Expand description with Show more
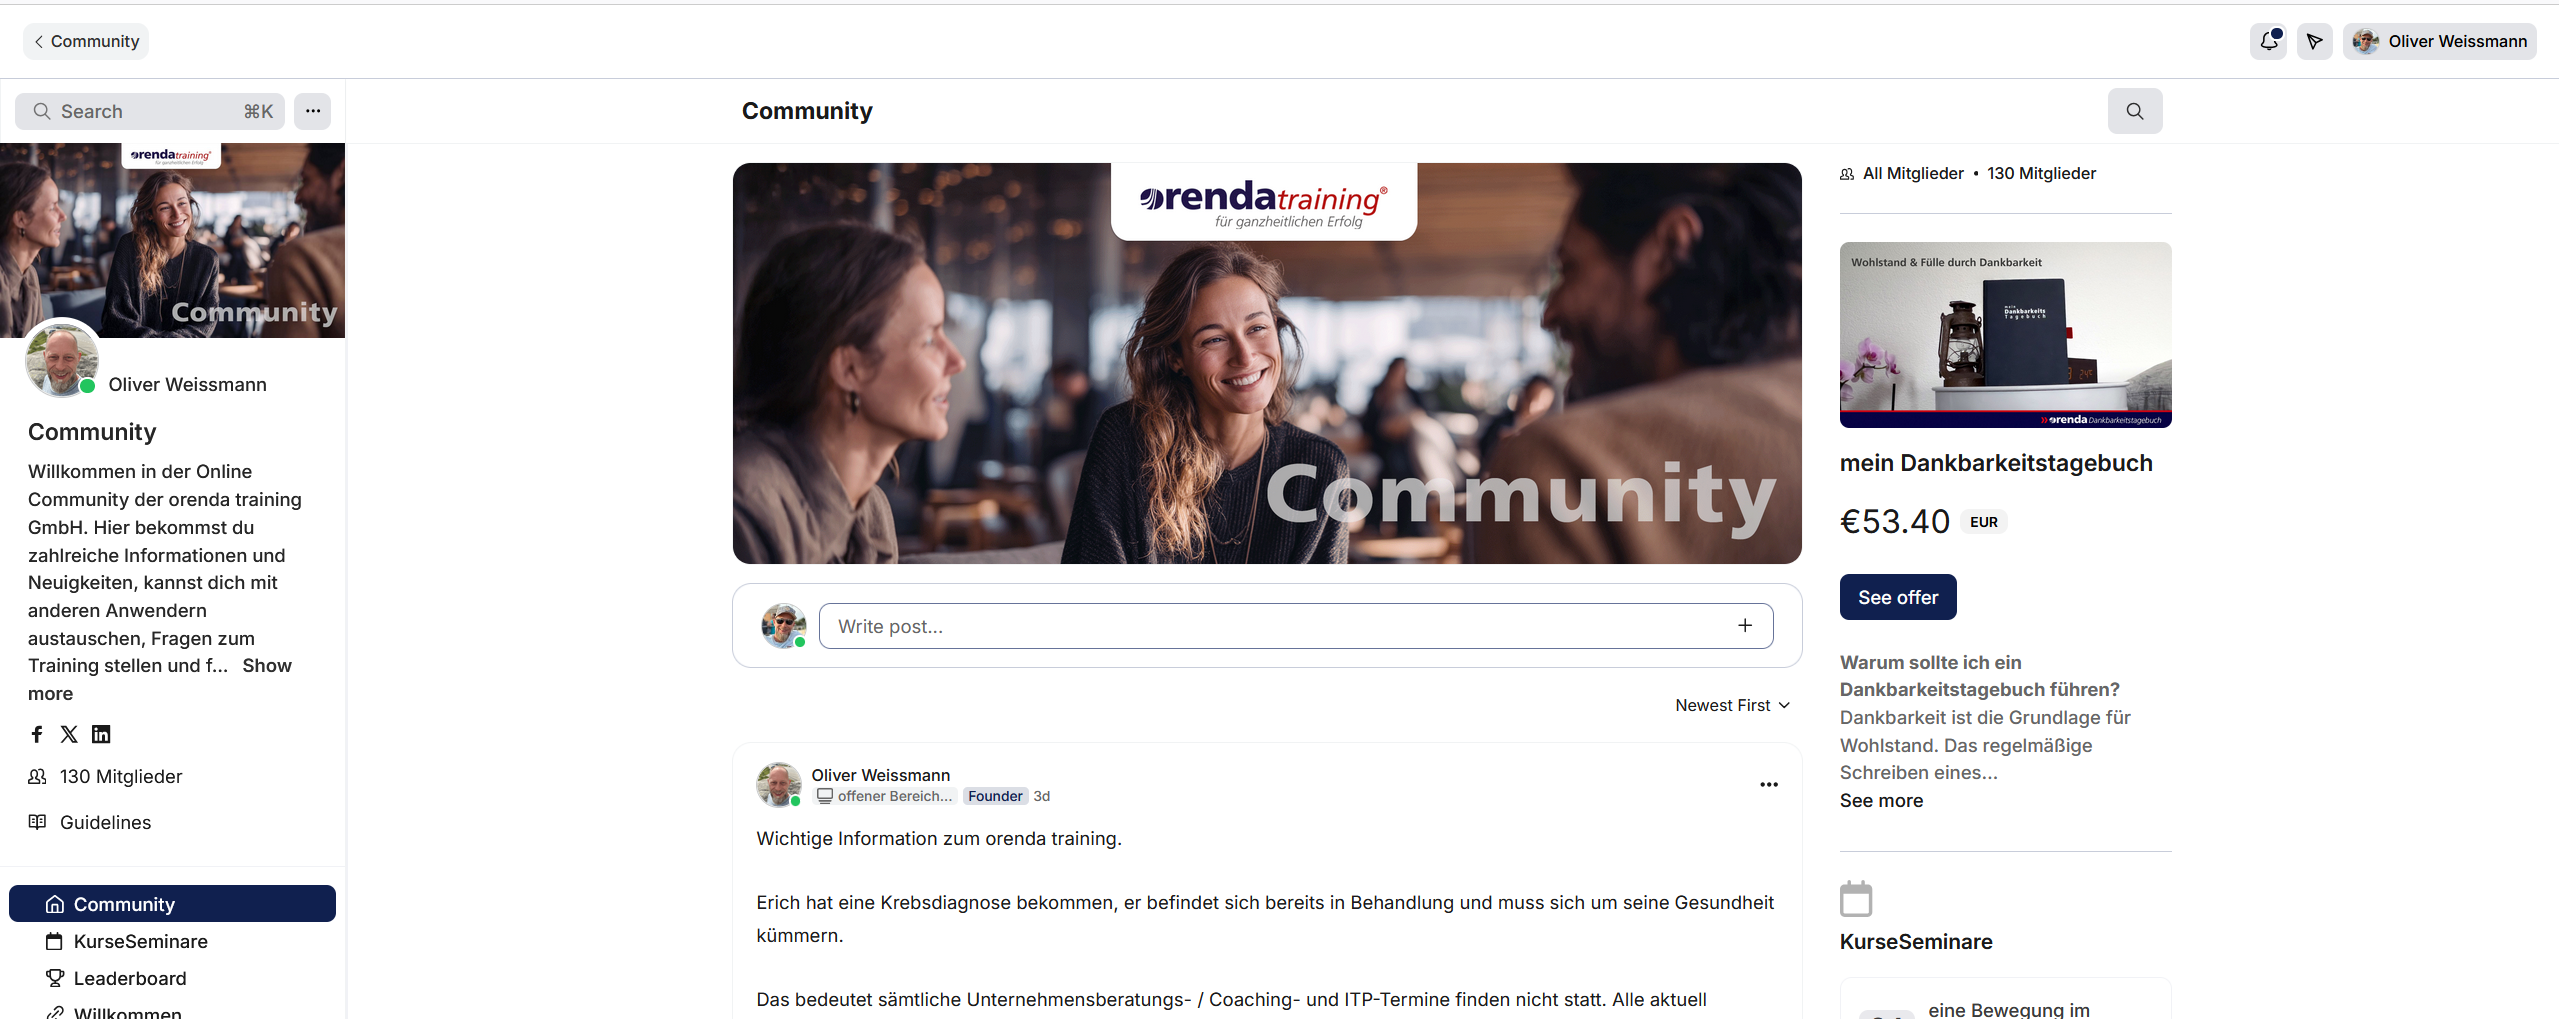2559x1019 pixels. point(160,680)
